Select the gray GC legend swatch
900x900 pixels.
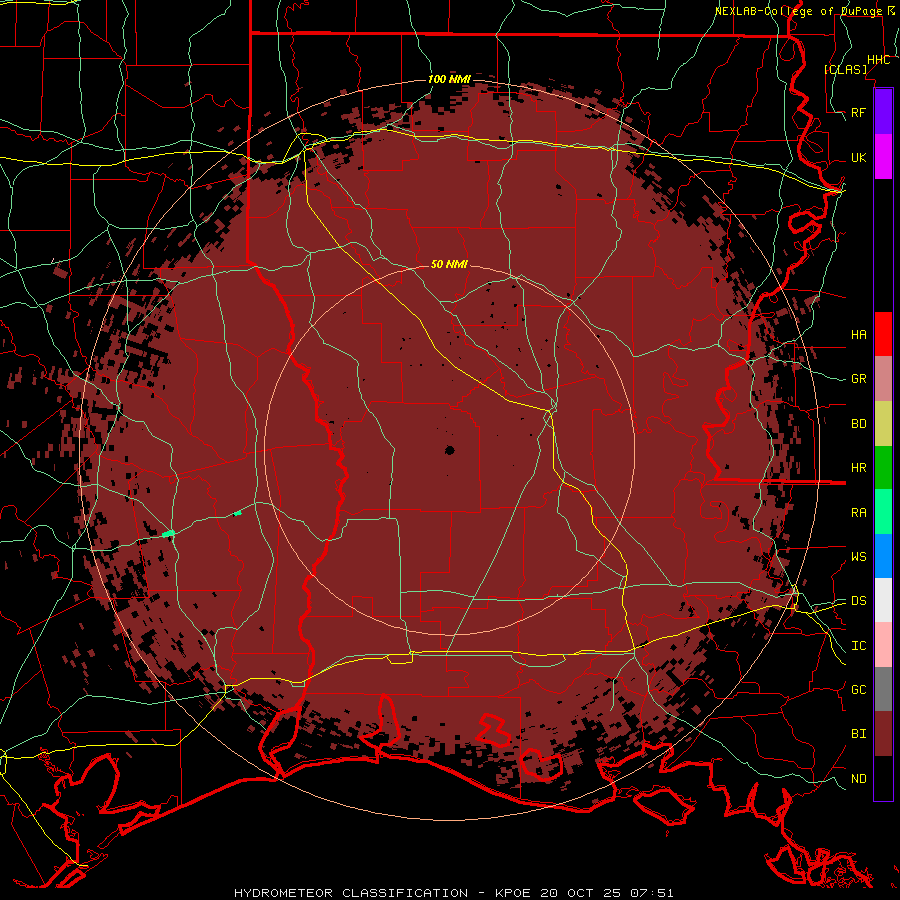[x=883, y=689]
